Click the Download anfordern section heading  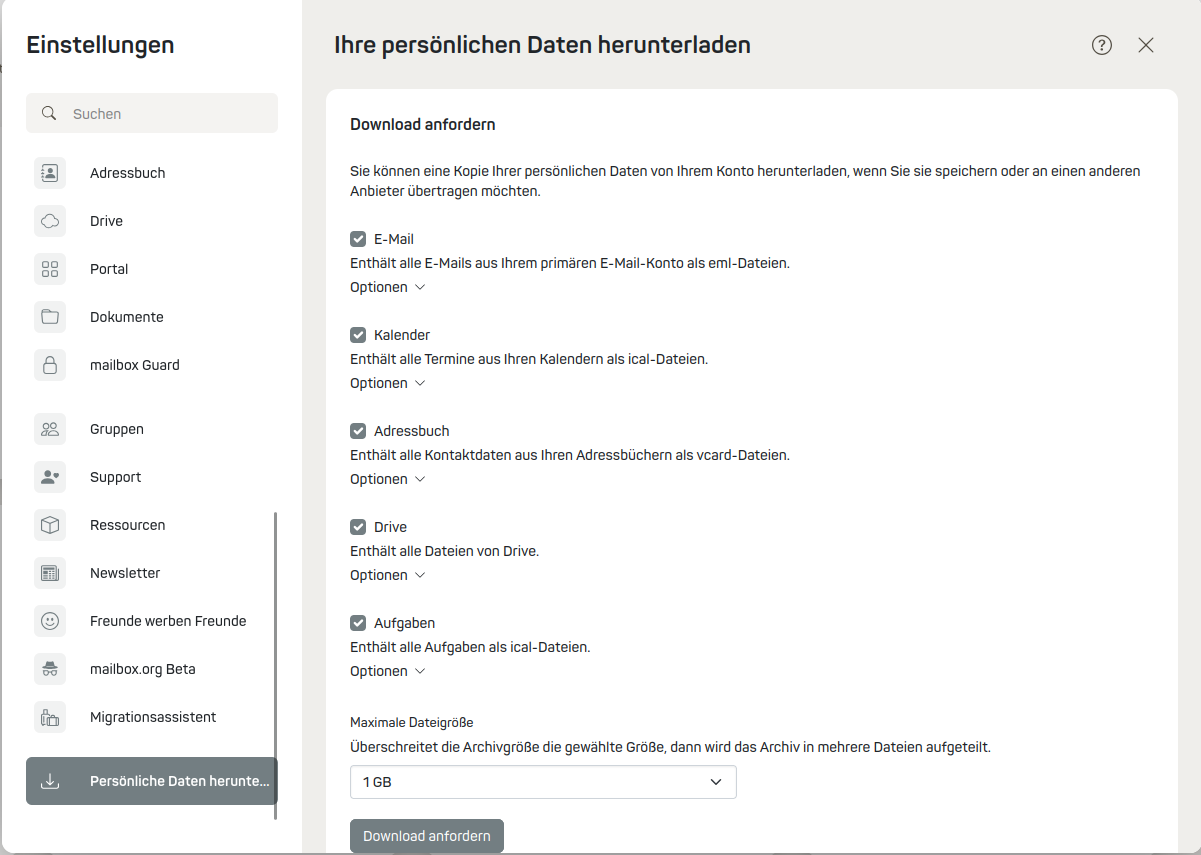tap(423, 125)
